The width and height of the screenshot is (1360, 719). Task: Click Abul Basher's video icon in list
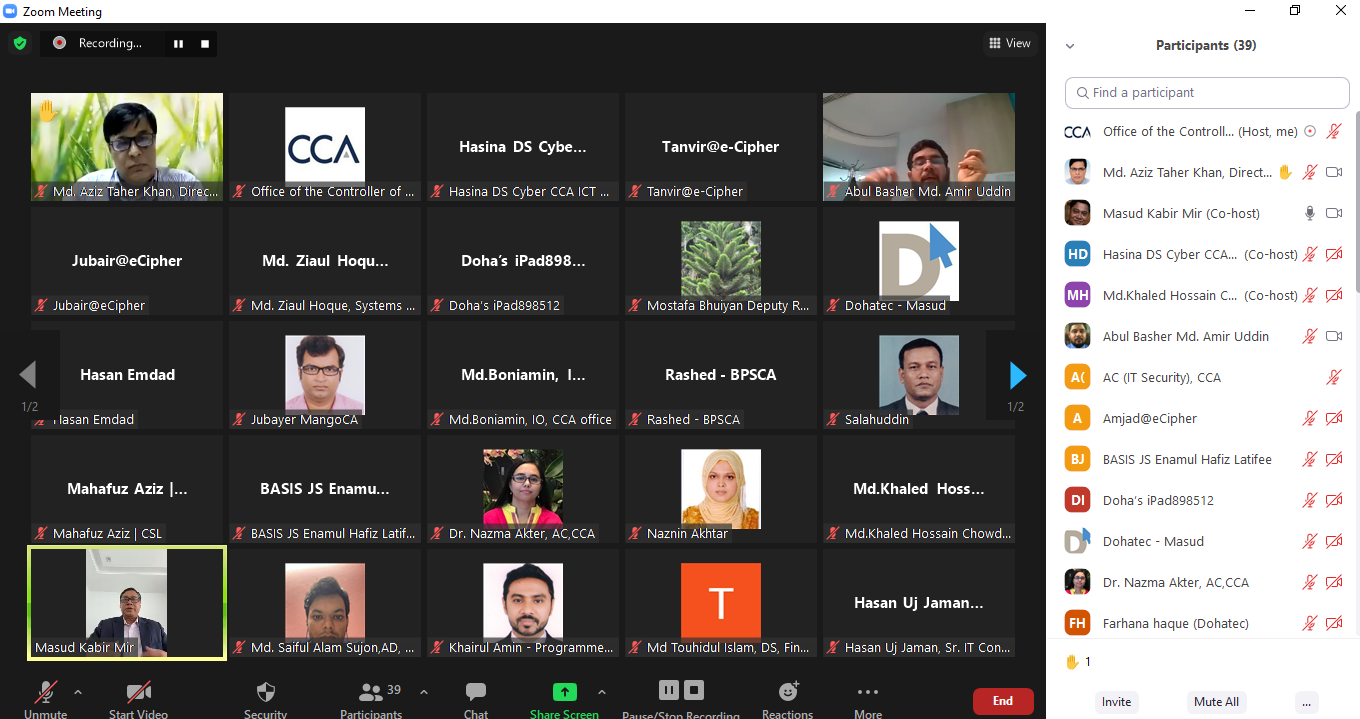point(1334,336)
